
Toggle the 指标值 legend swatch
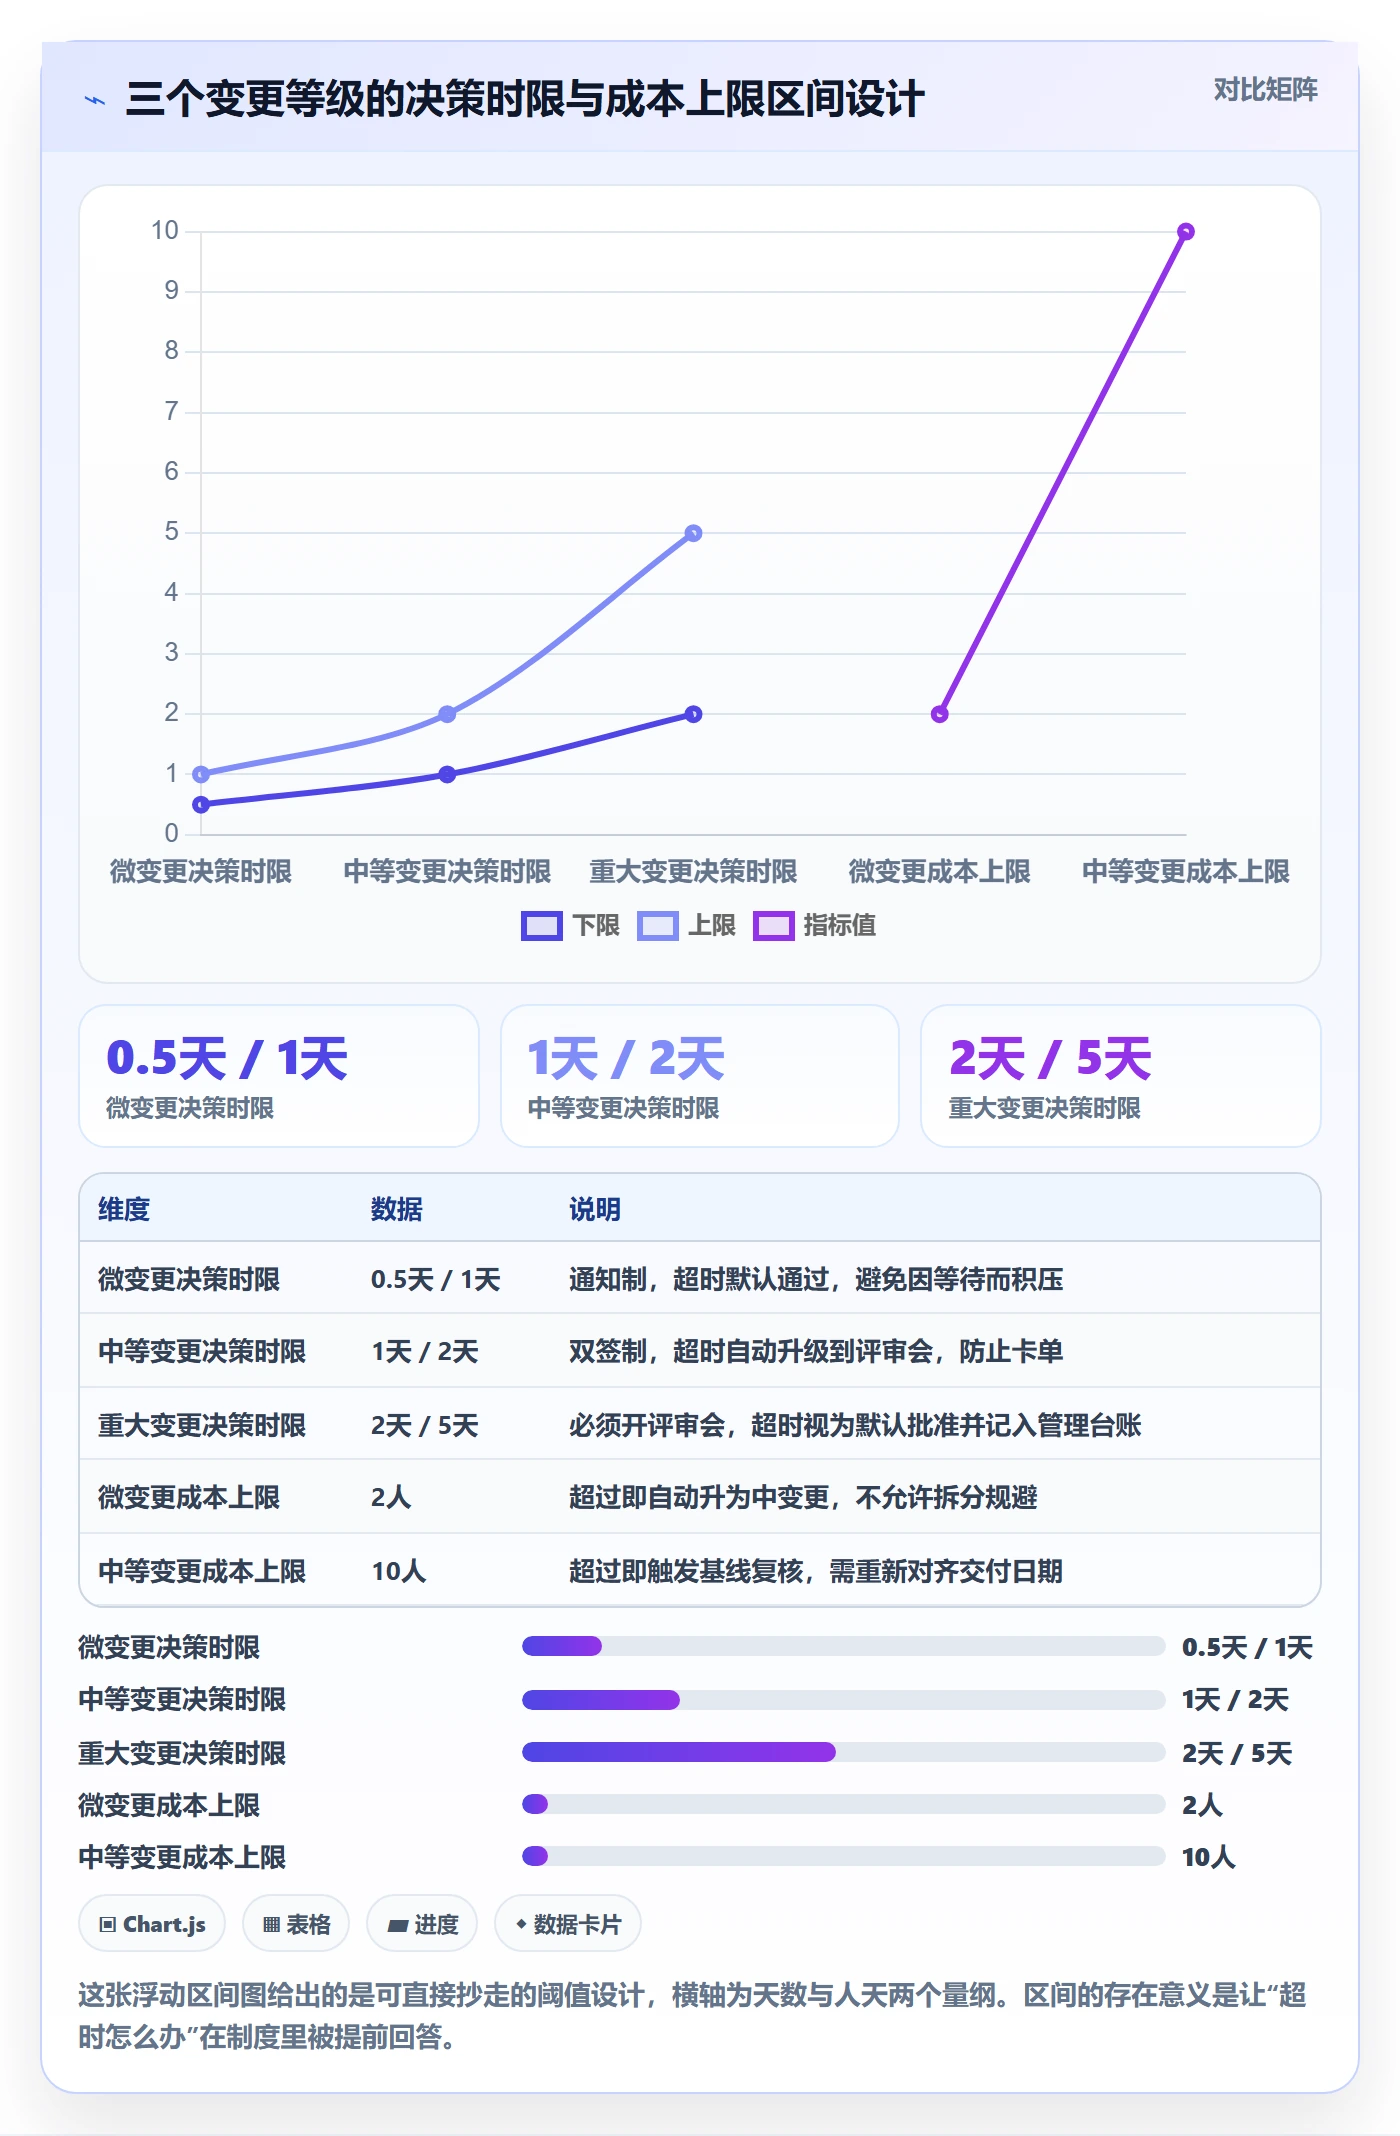point(773,926)
